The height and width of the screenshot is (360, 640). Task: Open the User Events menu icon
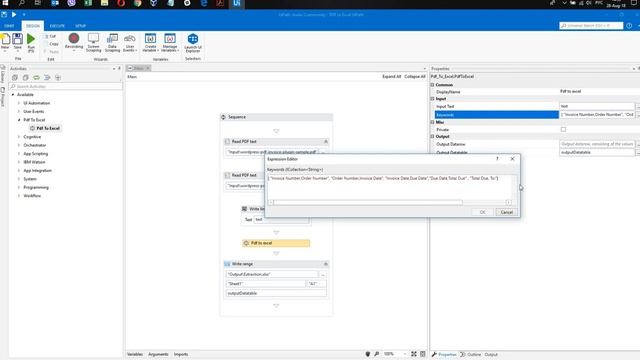click(130, 38)
